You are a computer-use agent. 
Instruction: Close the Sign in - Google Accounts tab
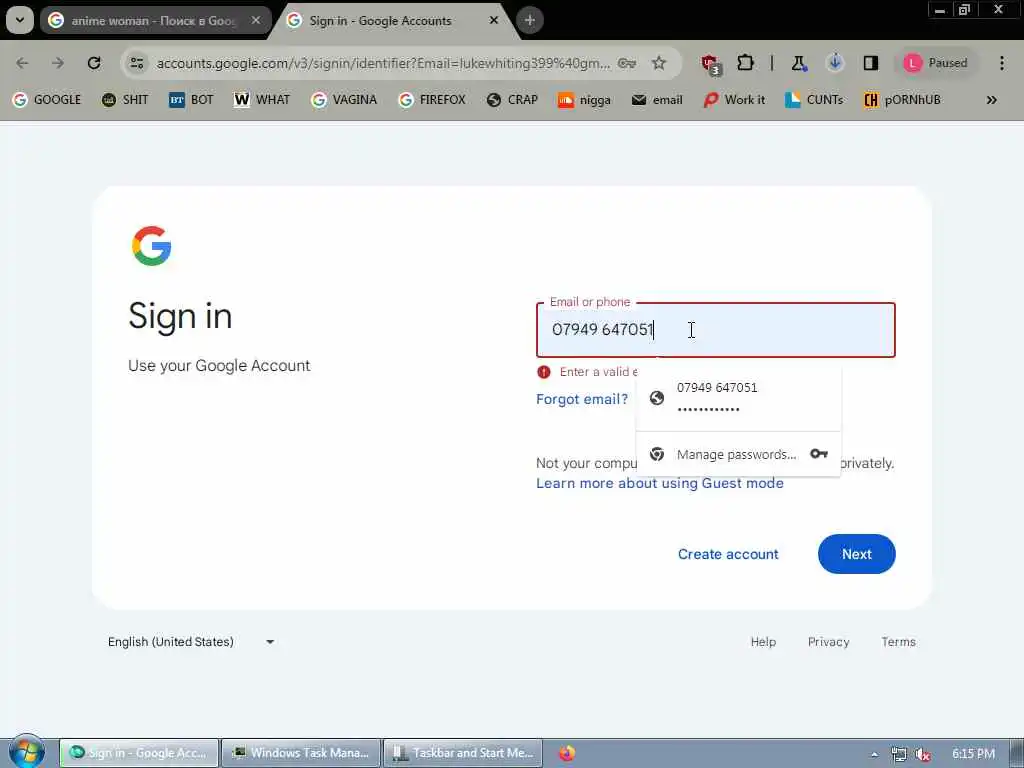coord(494,20)
